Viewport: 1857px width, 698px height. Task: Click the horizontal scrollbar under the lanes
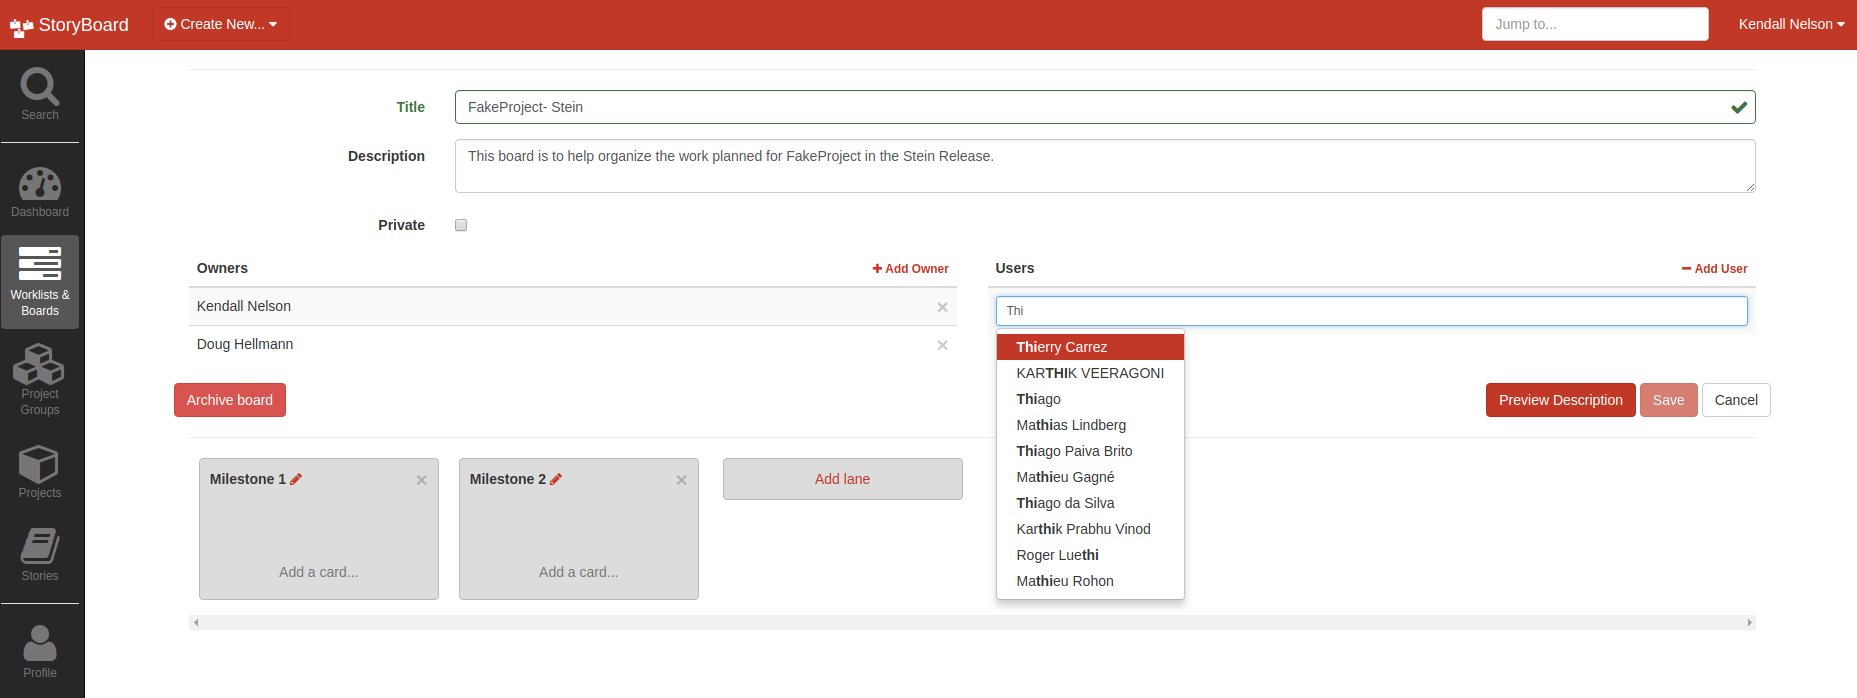click(971, 622)
